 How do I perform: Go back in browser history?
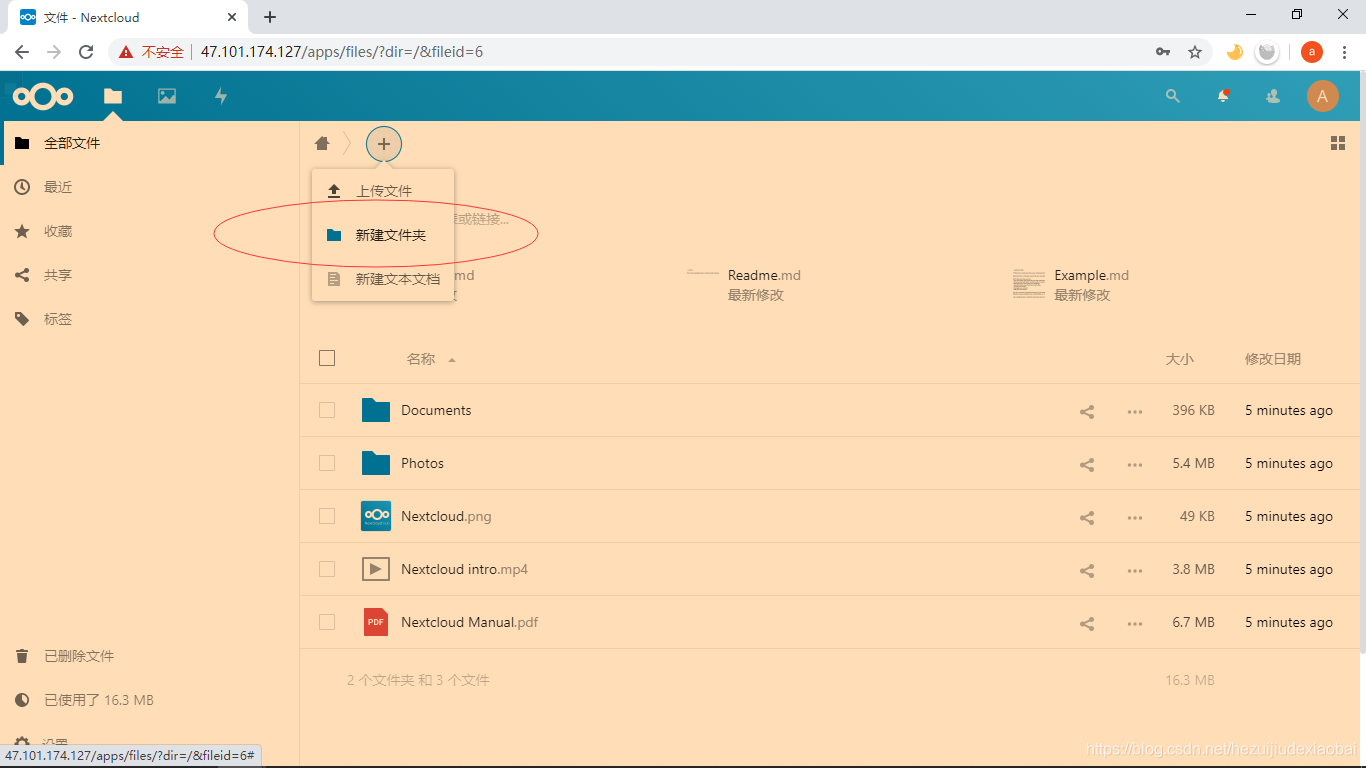click(22, 52)
